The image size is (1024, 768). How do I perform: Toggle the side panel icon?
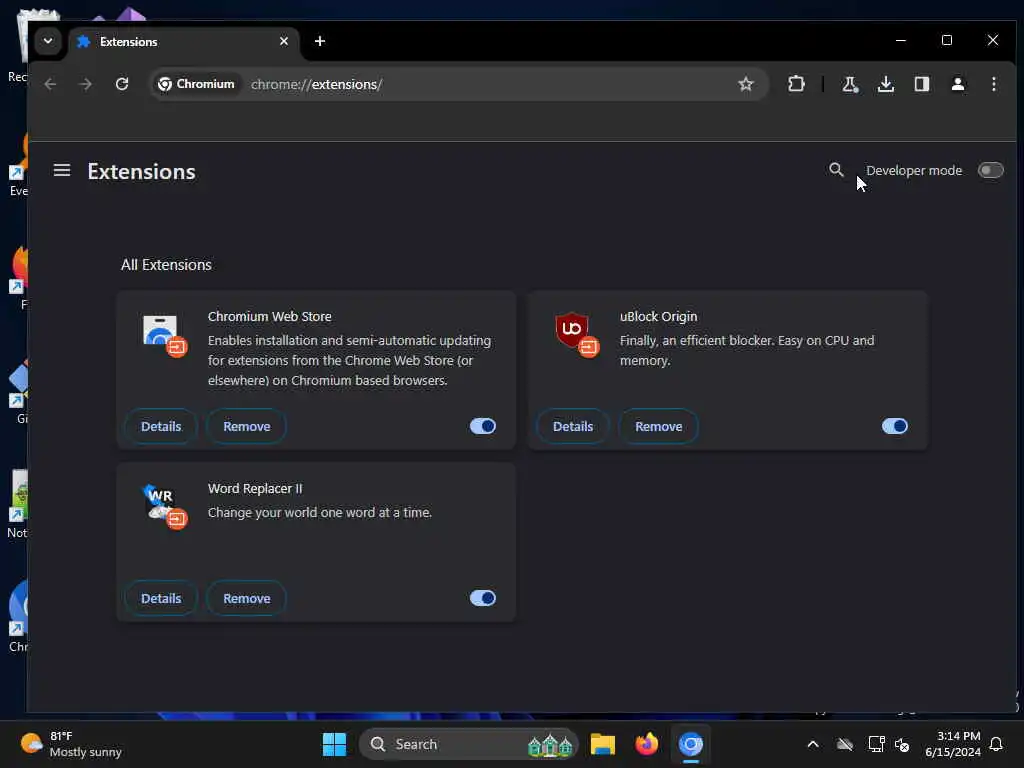(x=921, y=84)
